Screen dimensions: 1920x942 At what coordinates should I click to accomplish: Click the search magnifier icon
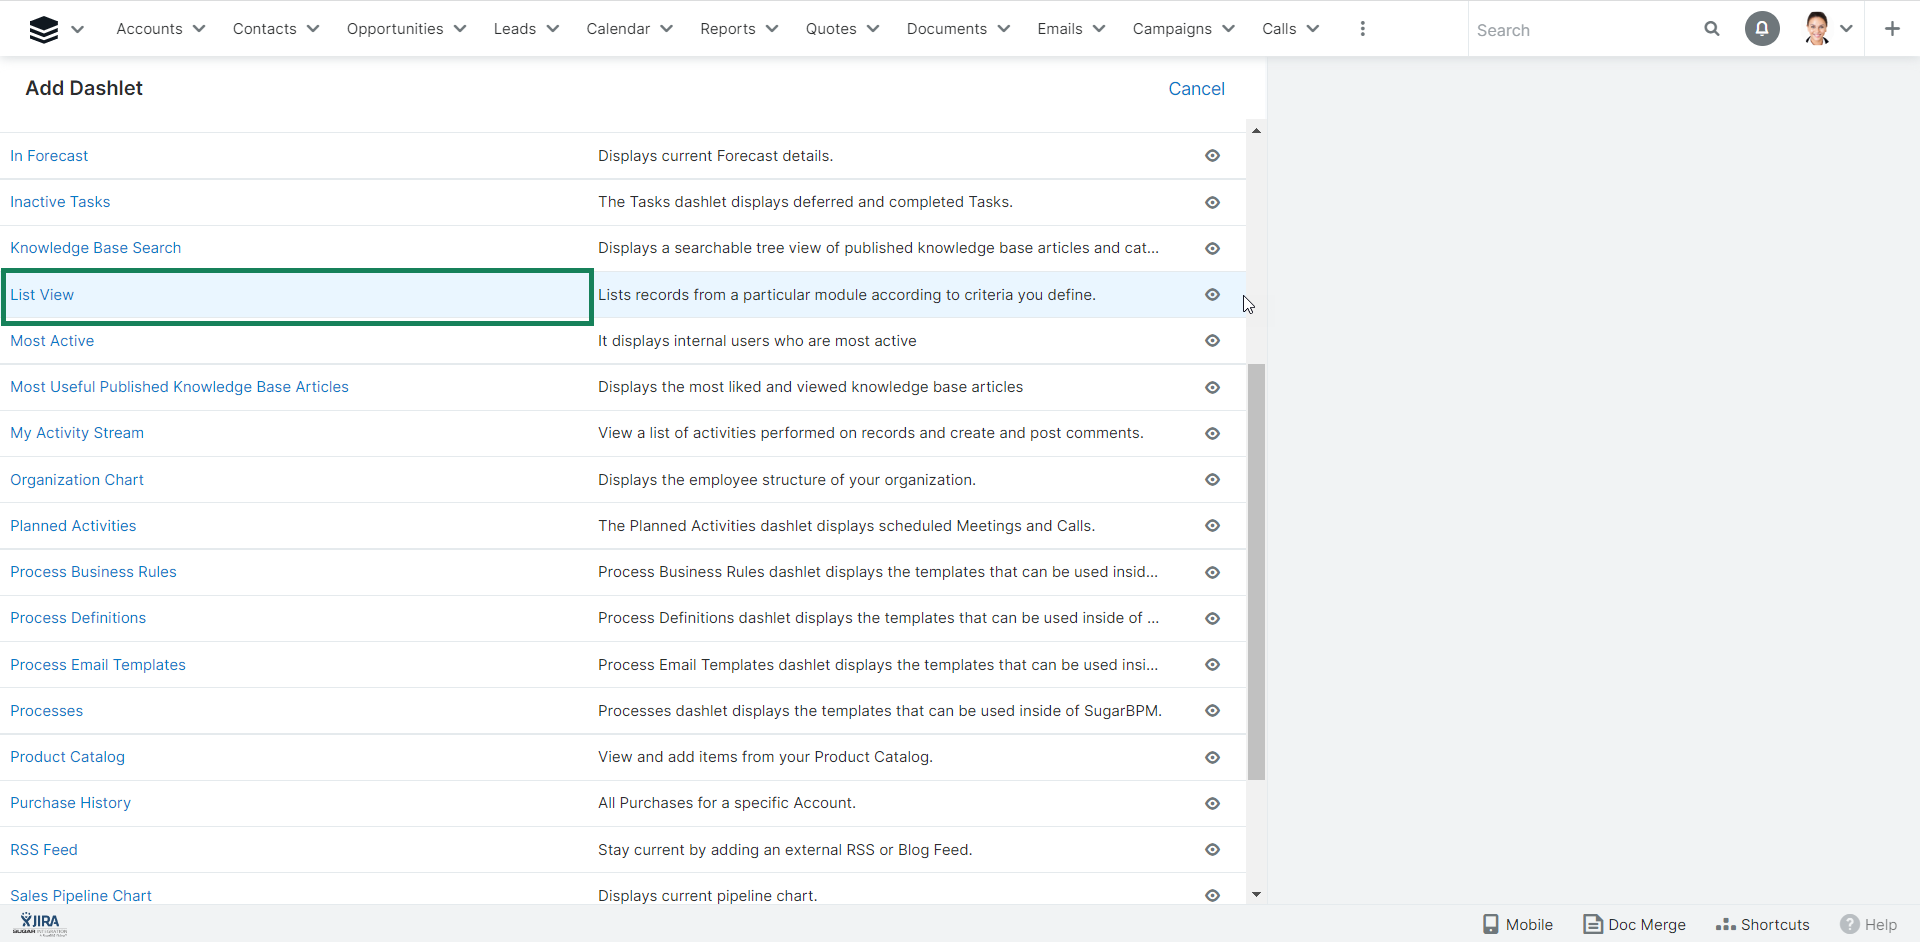1712,29
